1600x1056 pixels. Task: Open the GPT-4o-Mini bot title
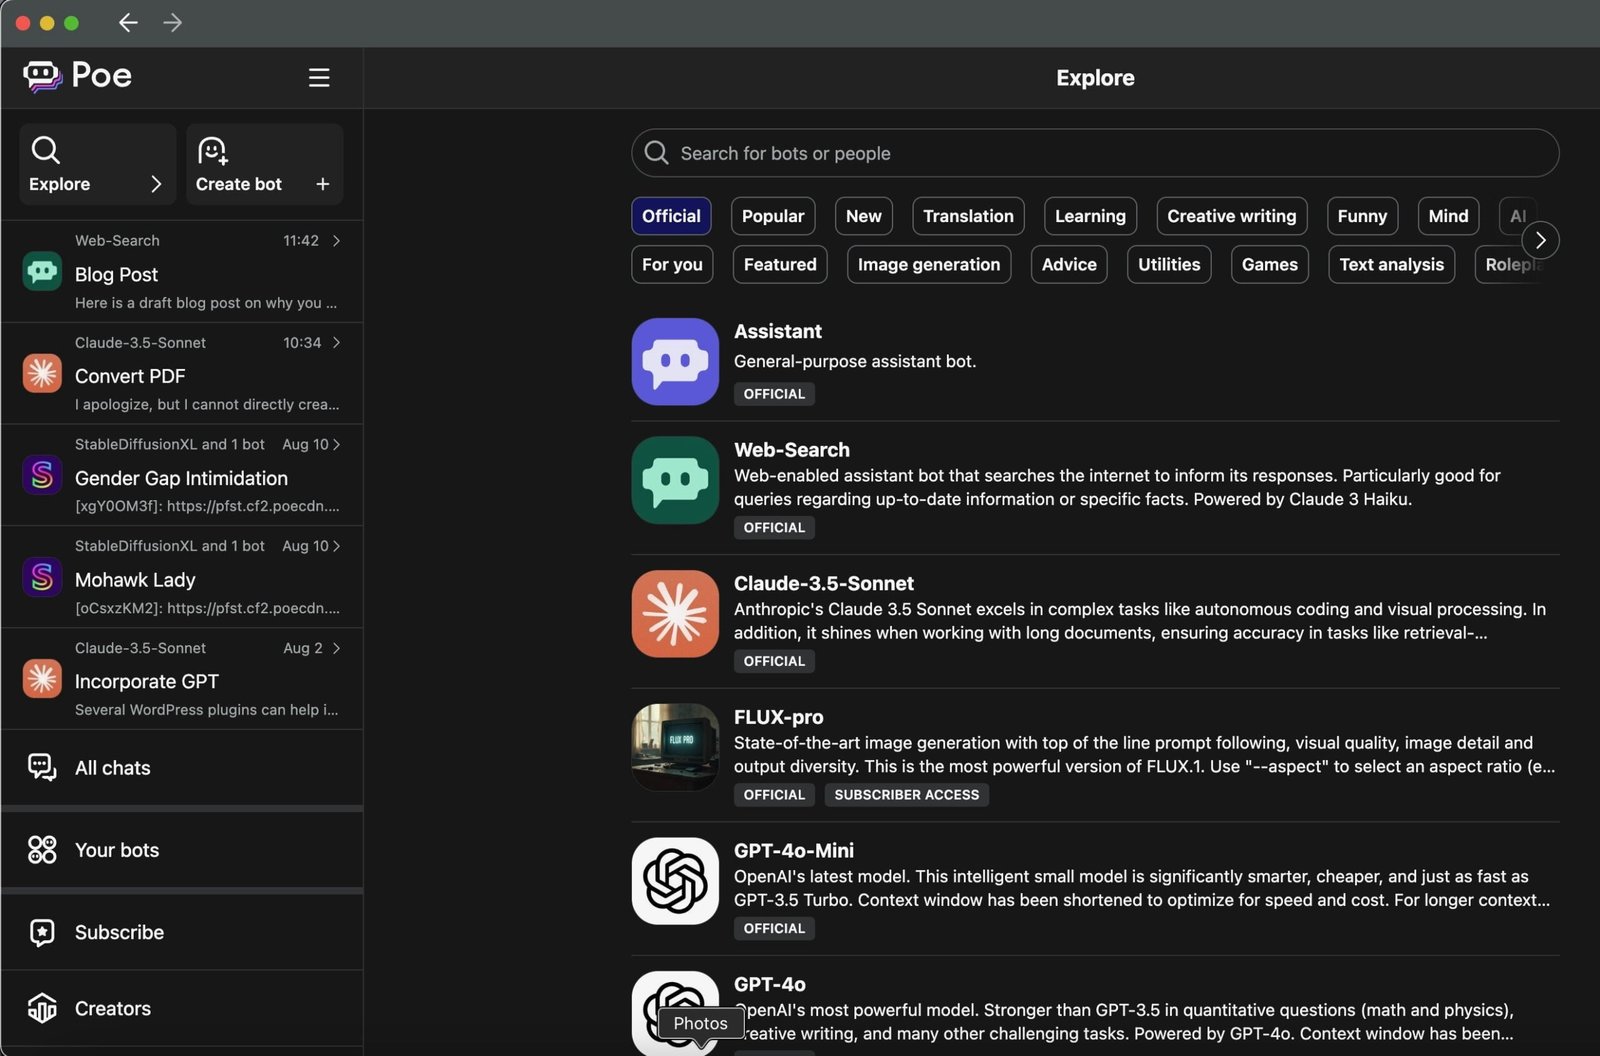coord(794,851)
